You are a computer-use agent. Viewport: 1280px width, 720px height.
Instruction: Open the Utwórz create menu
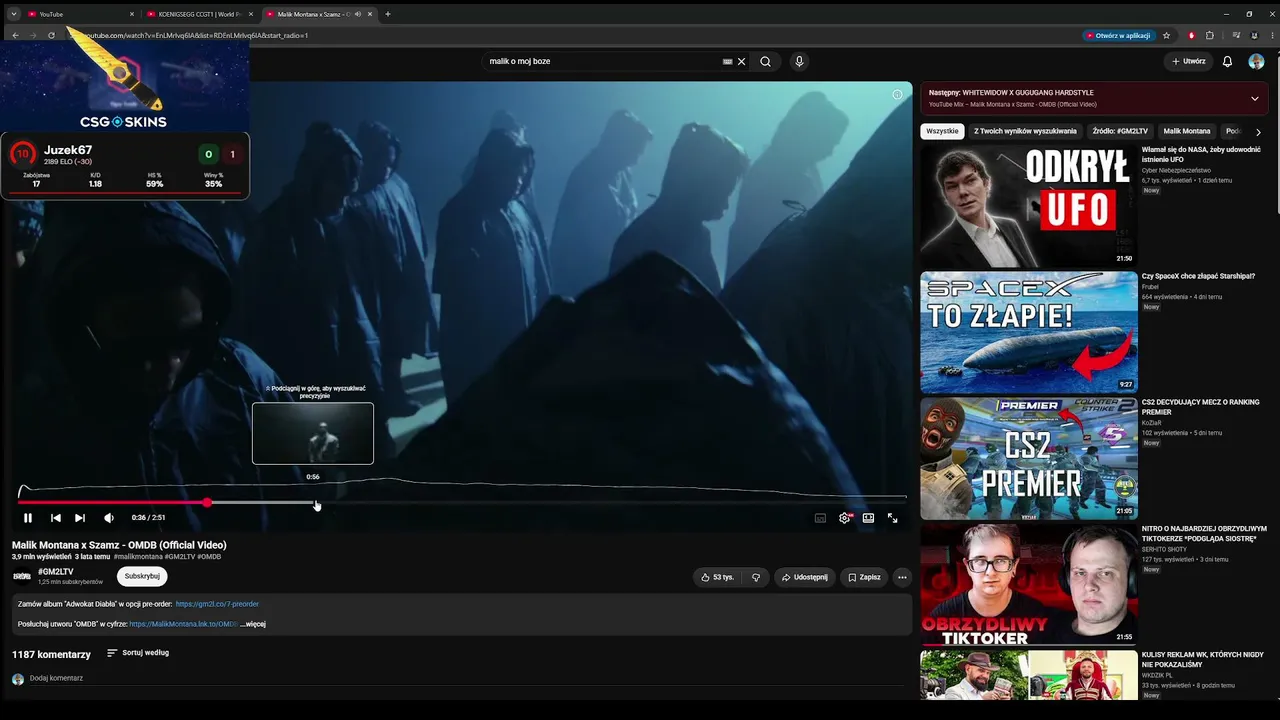click(x=1189, y=61)
